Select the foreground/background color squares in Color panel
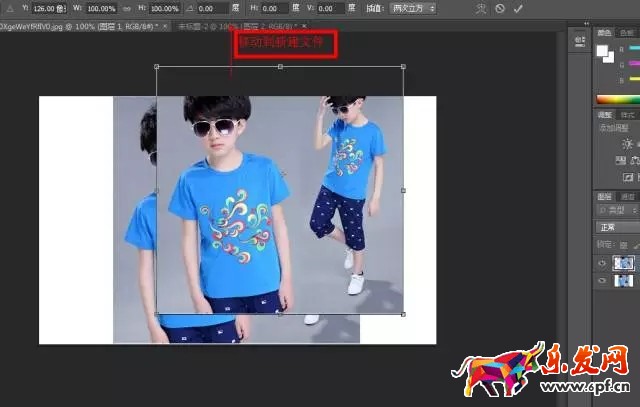Viewport: 640px width, 407px height. 605,51
